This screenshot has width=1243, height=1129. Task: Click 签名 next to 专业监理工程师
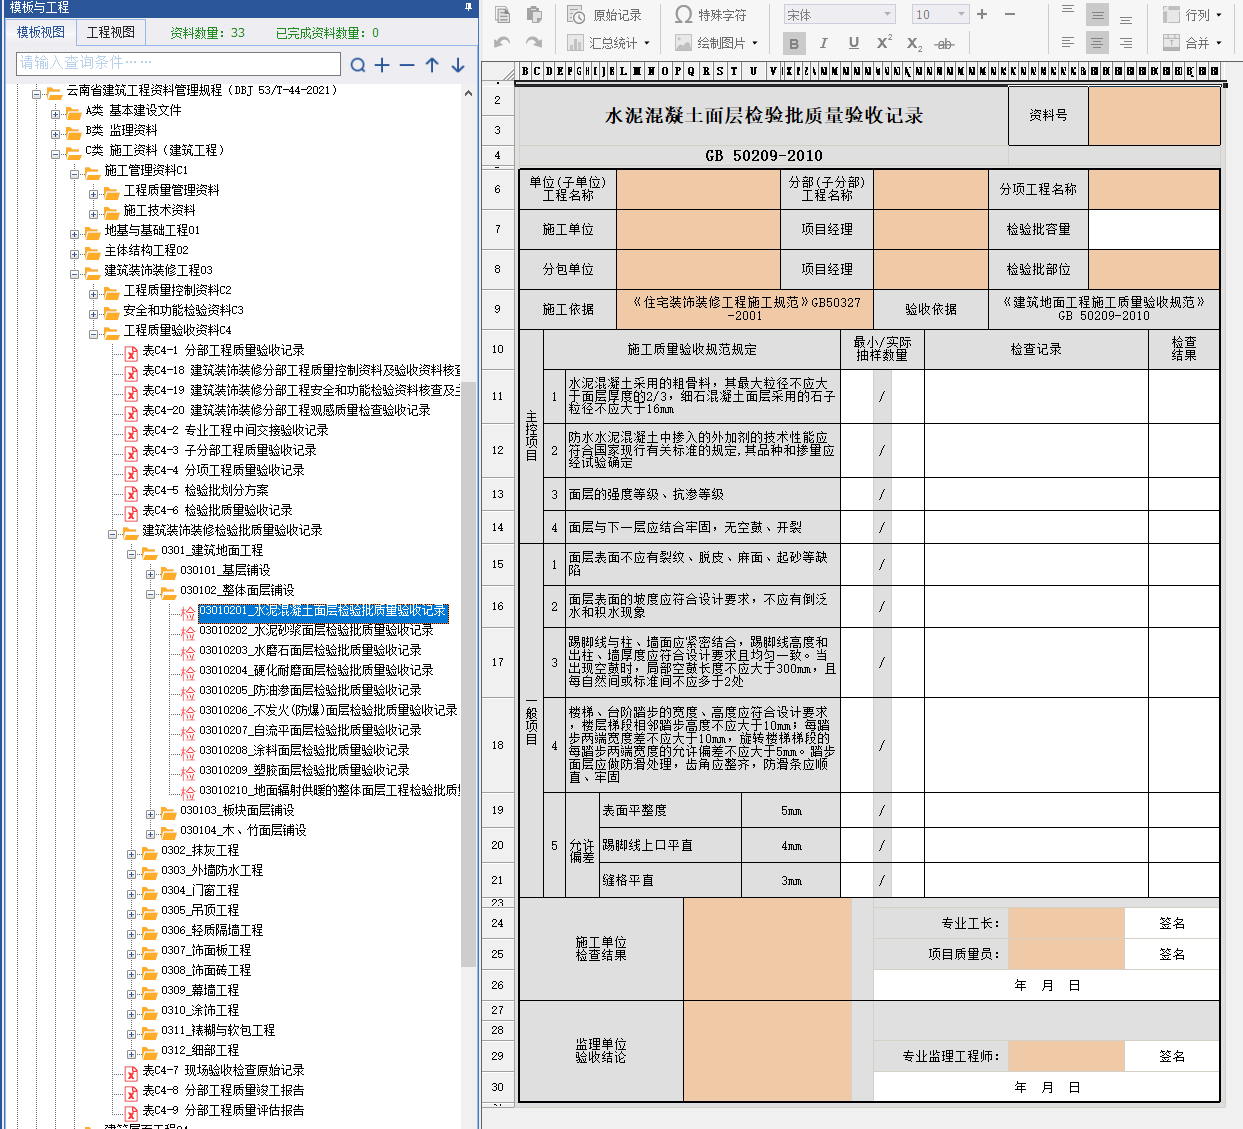(x=1172, y=1056)
